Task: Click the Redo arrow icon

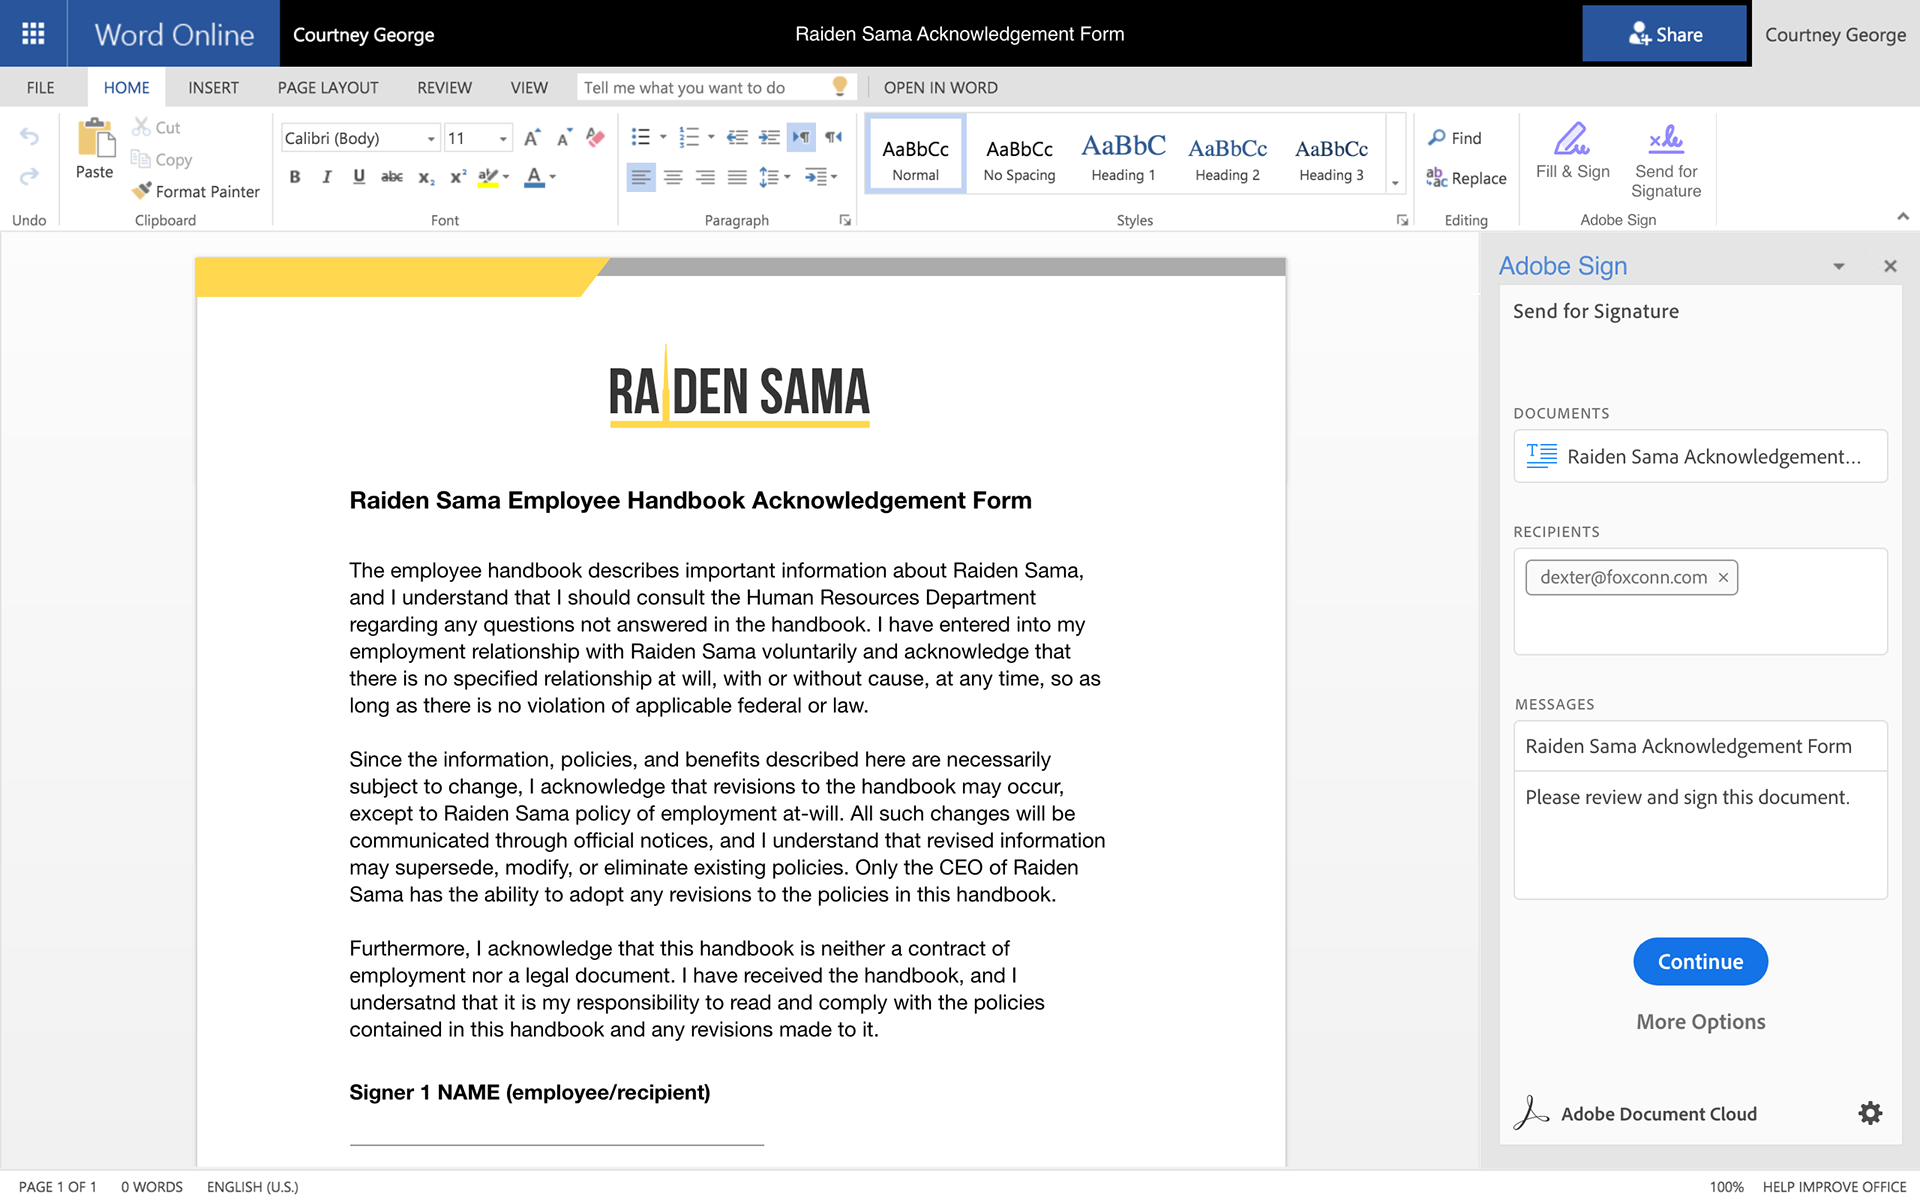Action: (29, 176)
